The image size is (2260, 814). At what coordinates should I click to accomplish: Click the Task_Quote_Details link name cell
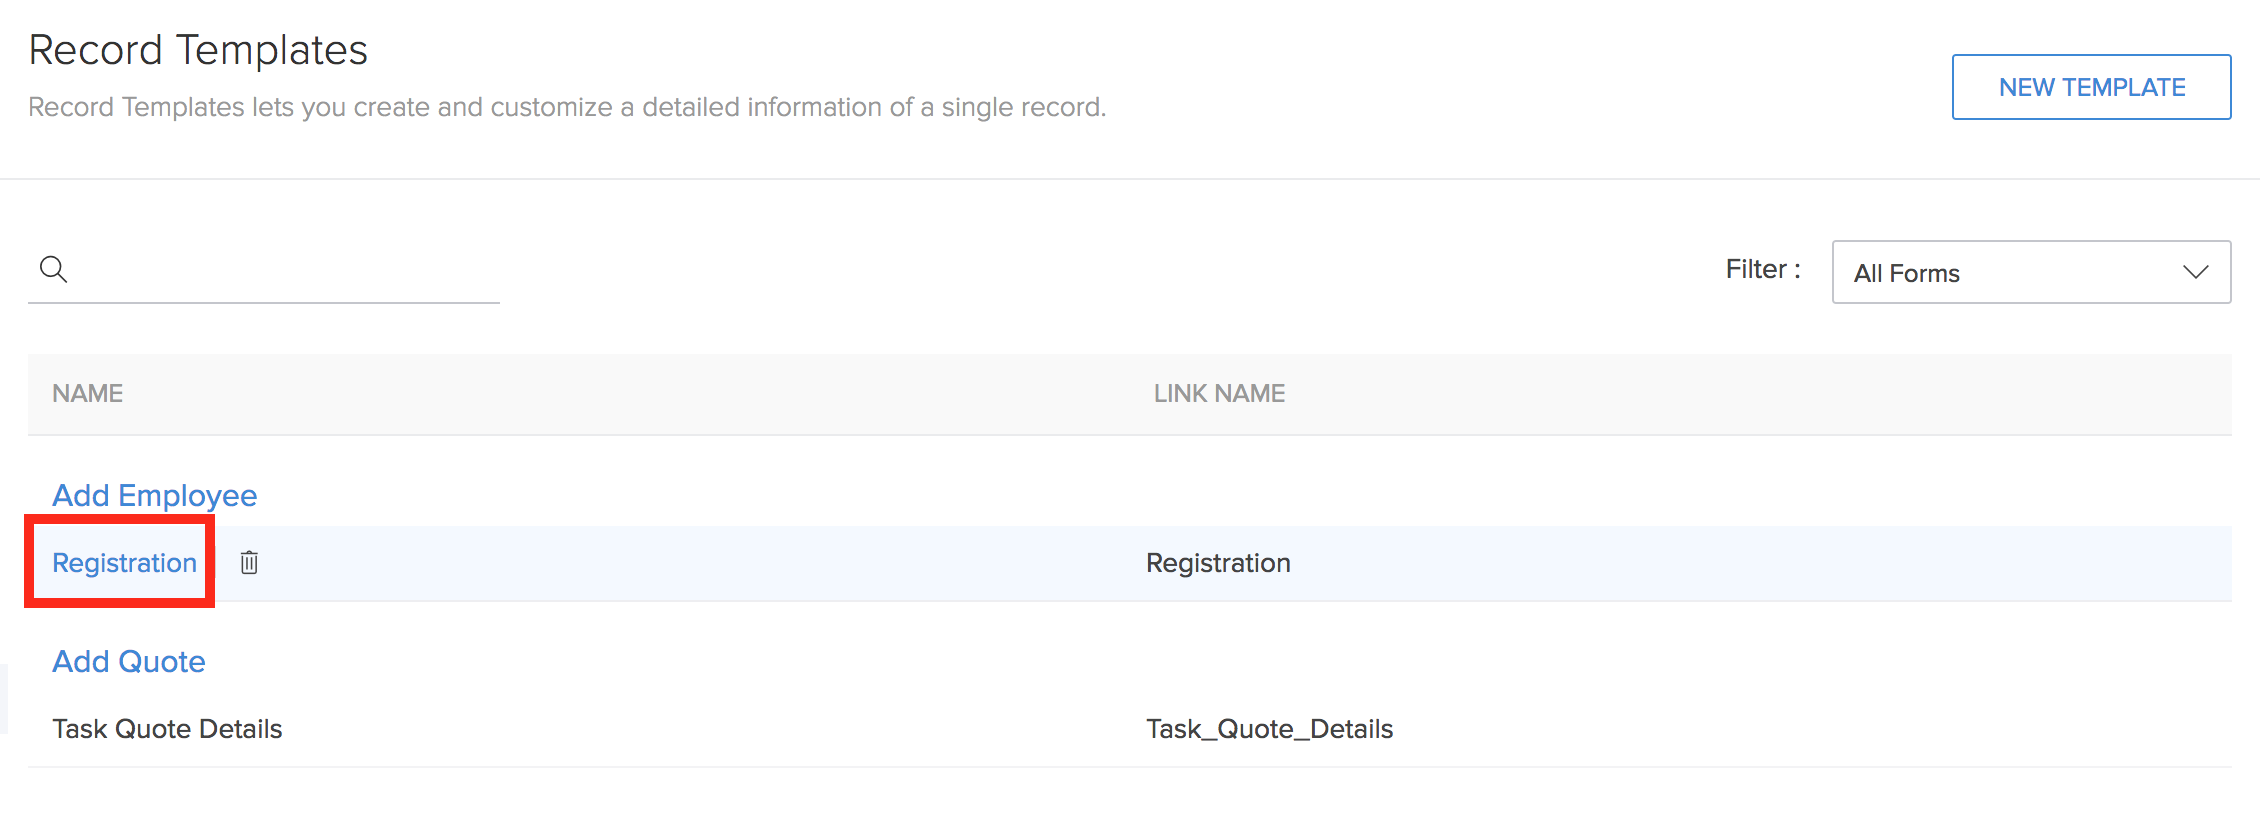[x=1269, y=729]
